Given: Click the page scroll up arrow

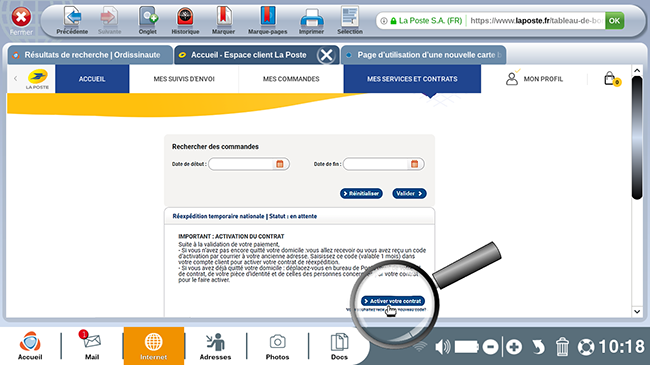Looking at the screenshot, I should coord(637,71).
